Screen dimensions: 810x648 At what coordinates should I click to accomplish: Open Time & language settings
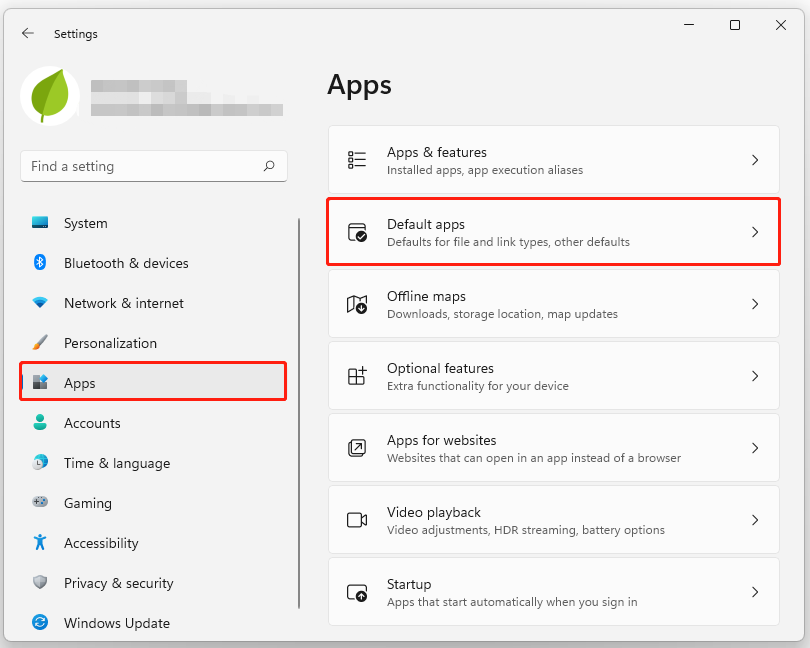tap(153, 463)
